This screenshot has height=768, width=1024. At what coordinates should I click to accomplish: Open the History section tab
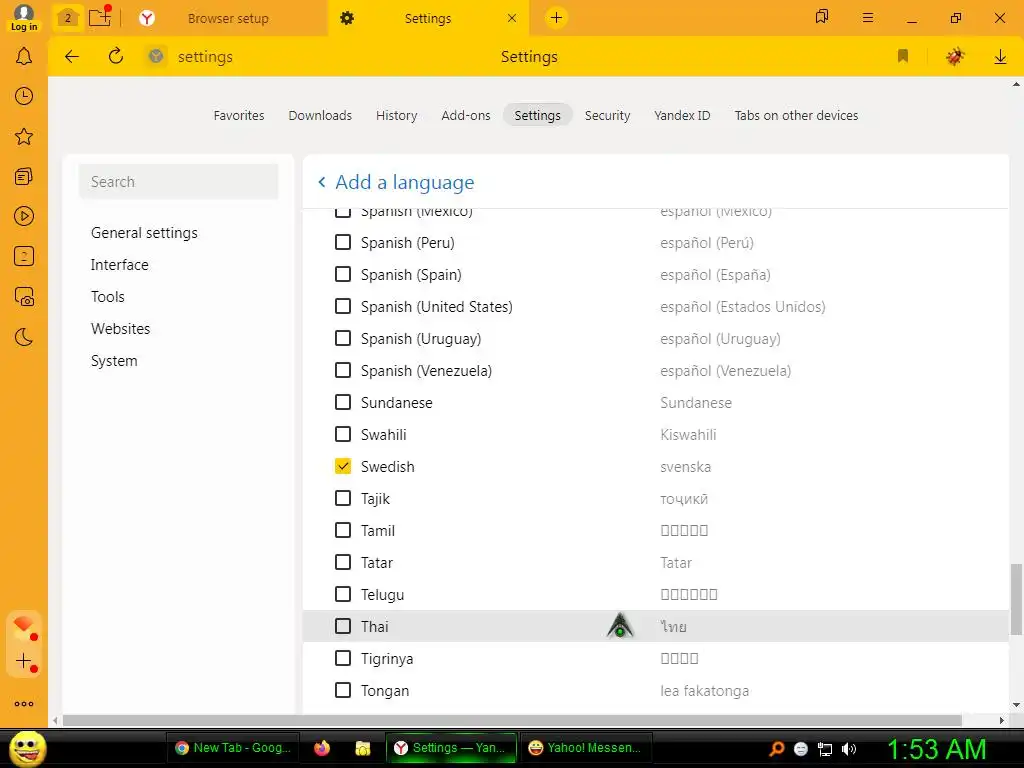[x=396, y=116]
